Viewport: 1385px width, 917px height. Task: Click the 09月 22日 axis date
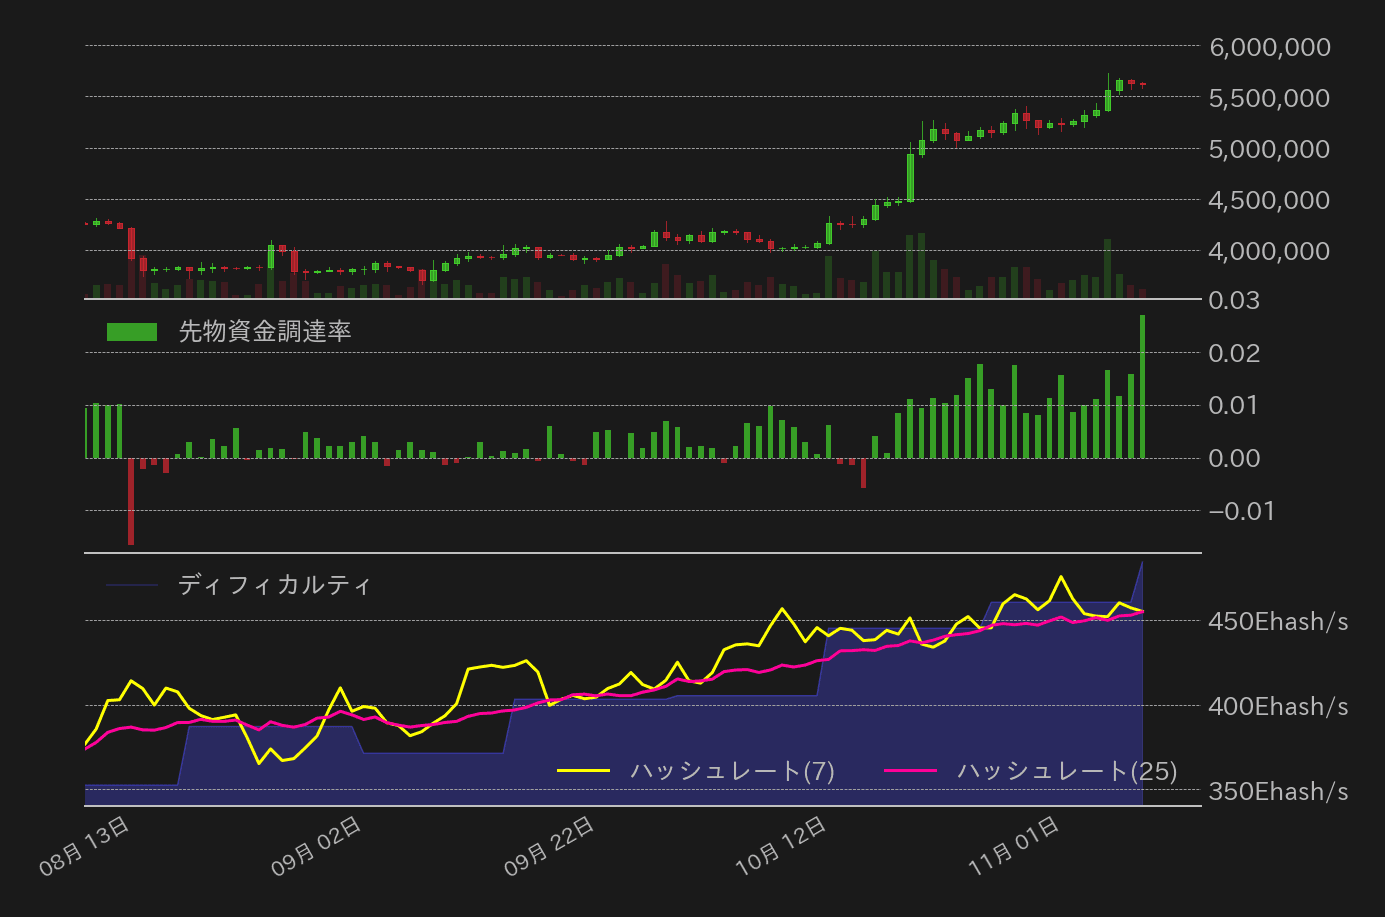549,846
